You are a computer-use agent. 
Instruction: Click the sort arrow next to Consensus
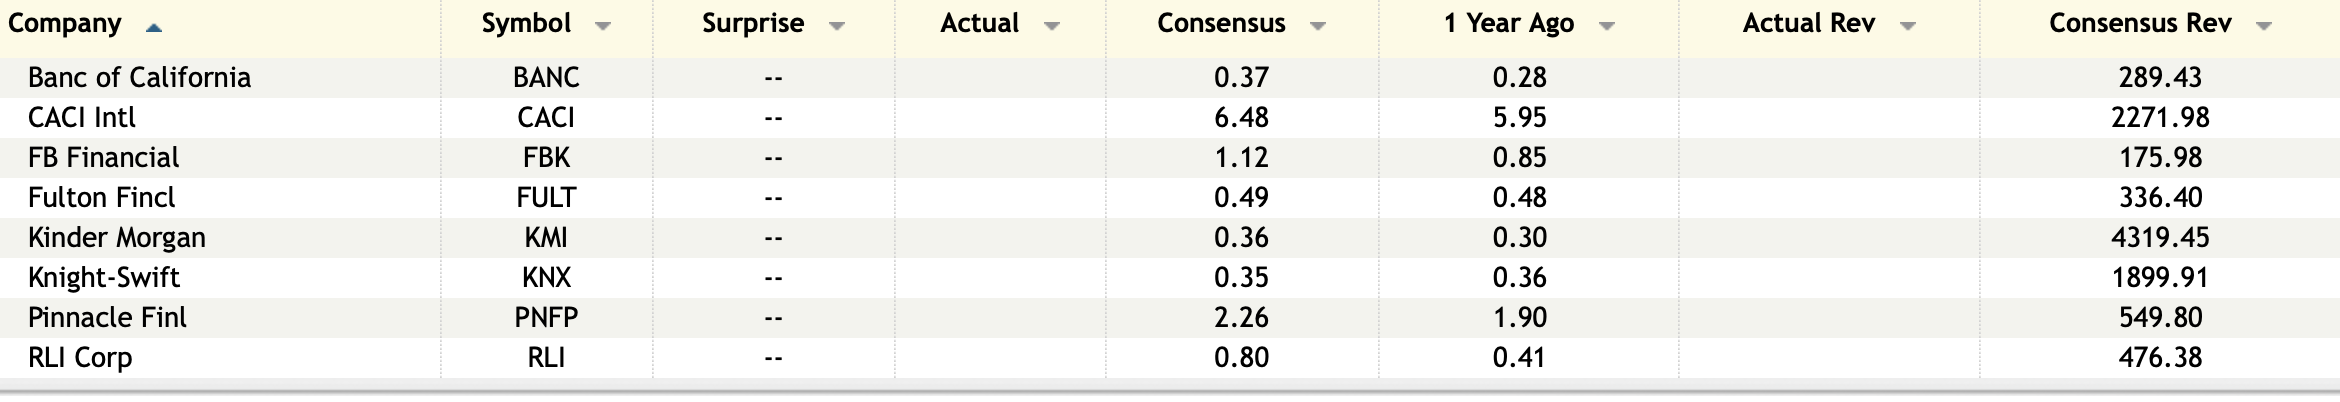tap(1318, 27)
